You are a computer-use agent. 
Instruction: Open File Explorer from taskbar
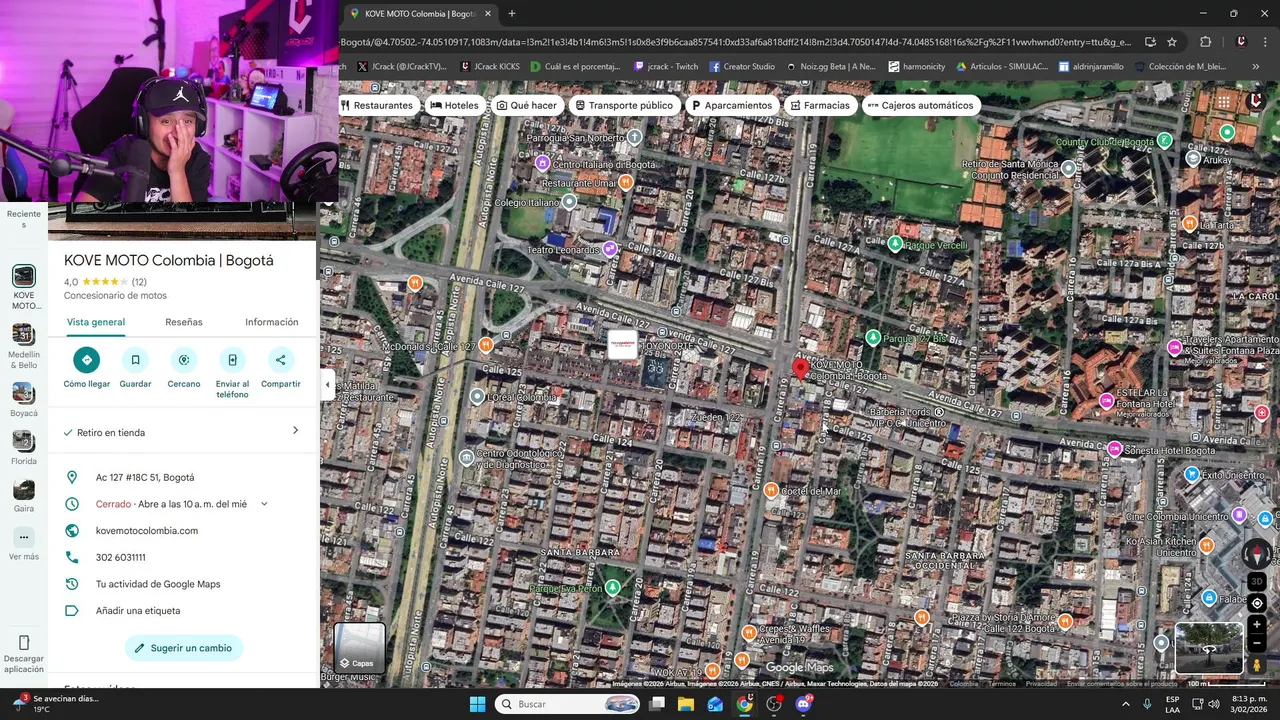tap(686, 704)
